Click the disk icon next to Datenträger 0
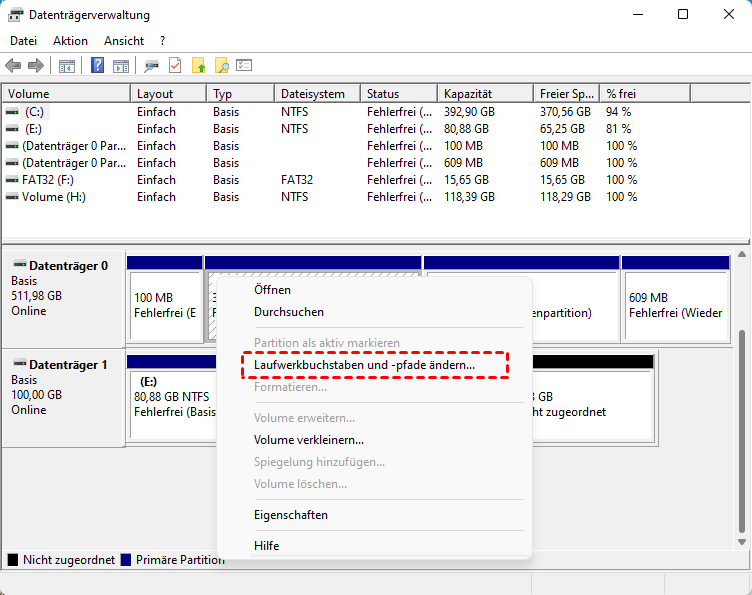This screenshot has height=595, width=752. 20,264
